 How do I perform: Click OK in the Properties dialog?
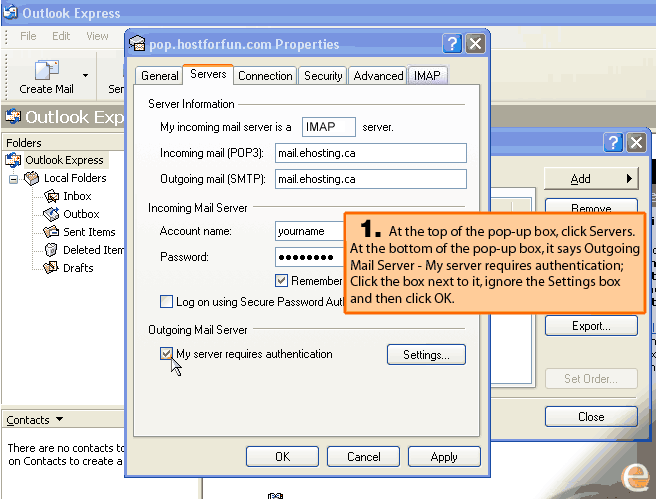coord(282,456)
